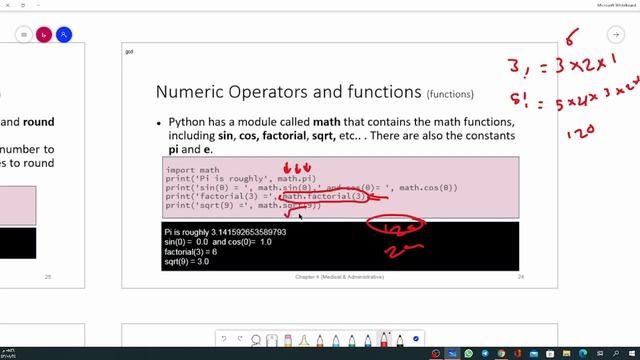Click the red circular app taskbar icon
This screenshot has width=640, height=360.
(436, 353)
